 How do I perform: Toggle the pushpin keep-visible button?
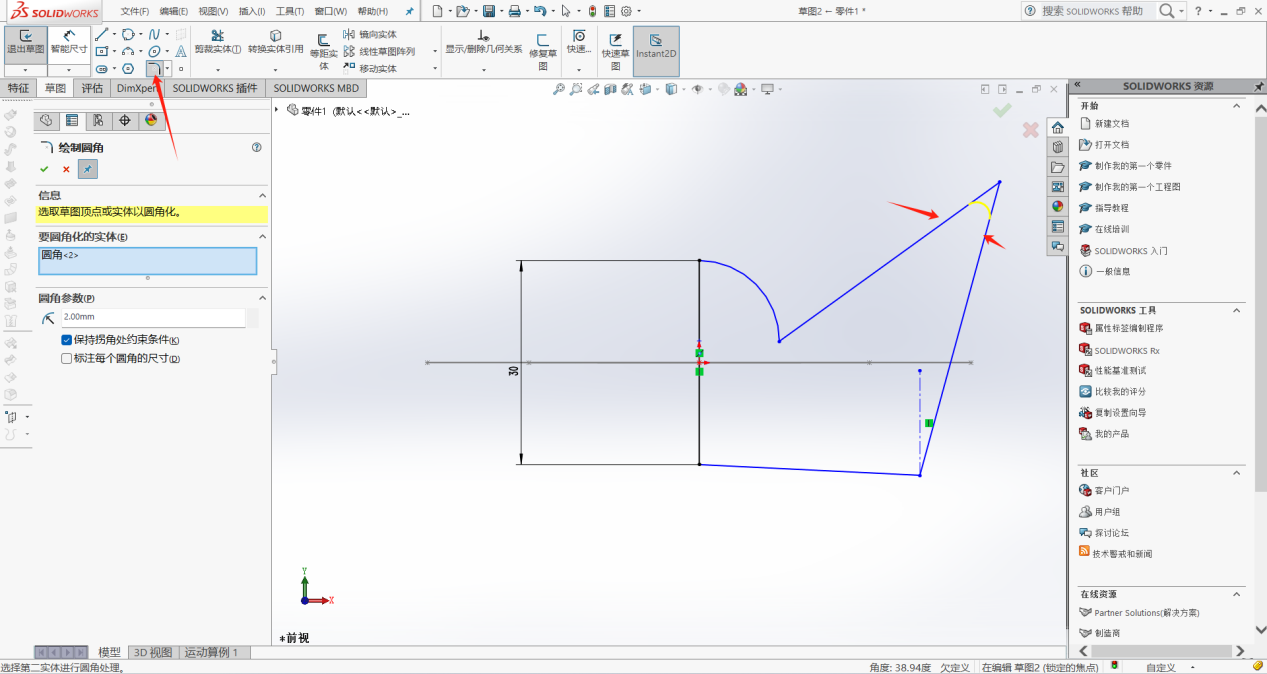[x=89, y=169]
